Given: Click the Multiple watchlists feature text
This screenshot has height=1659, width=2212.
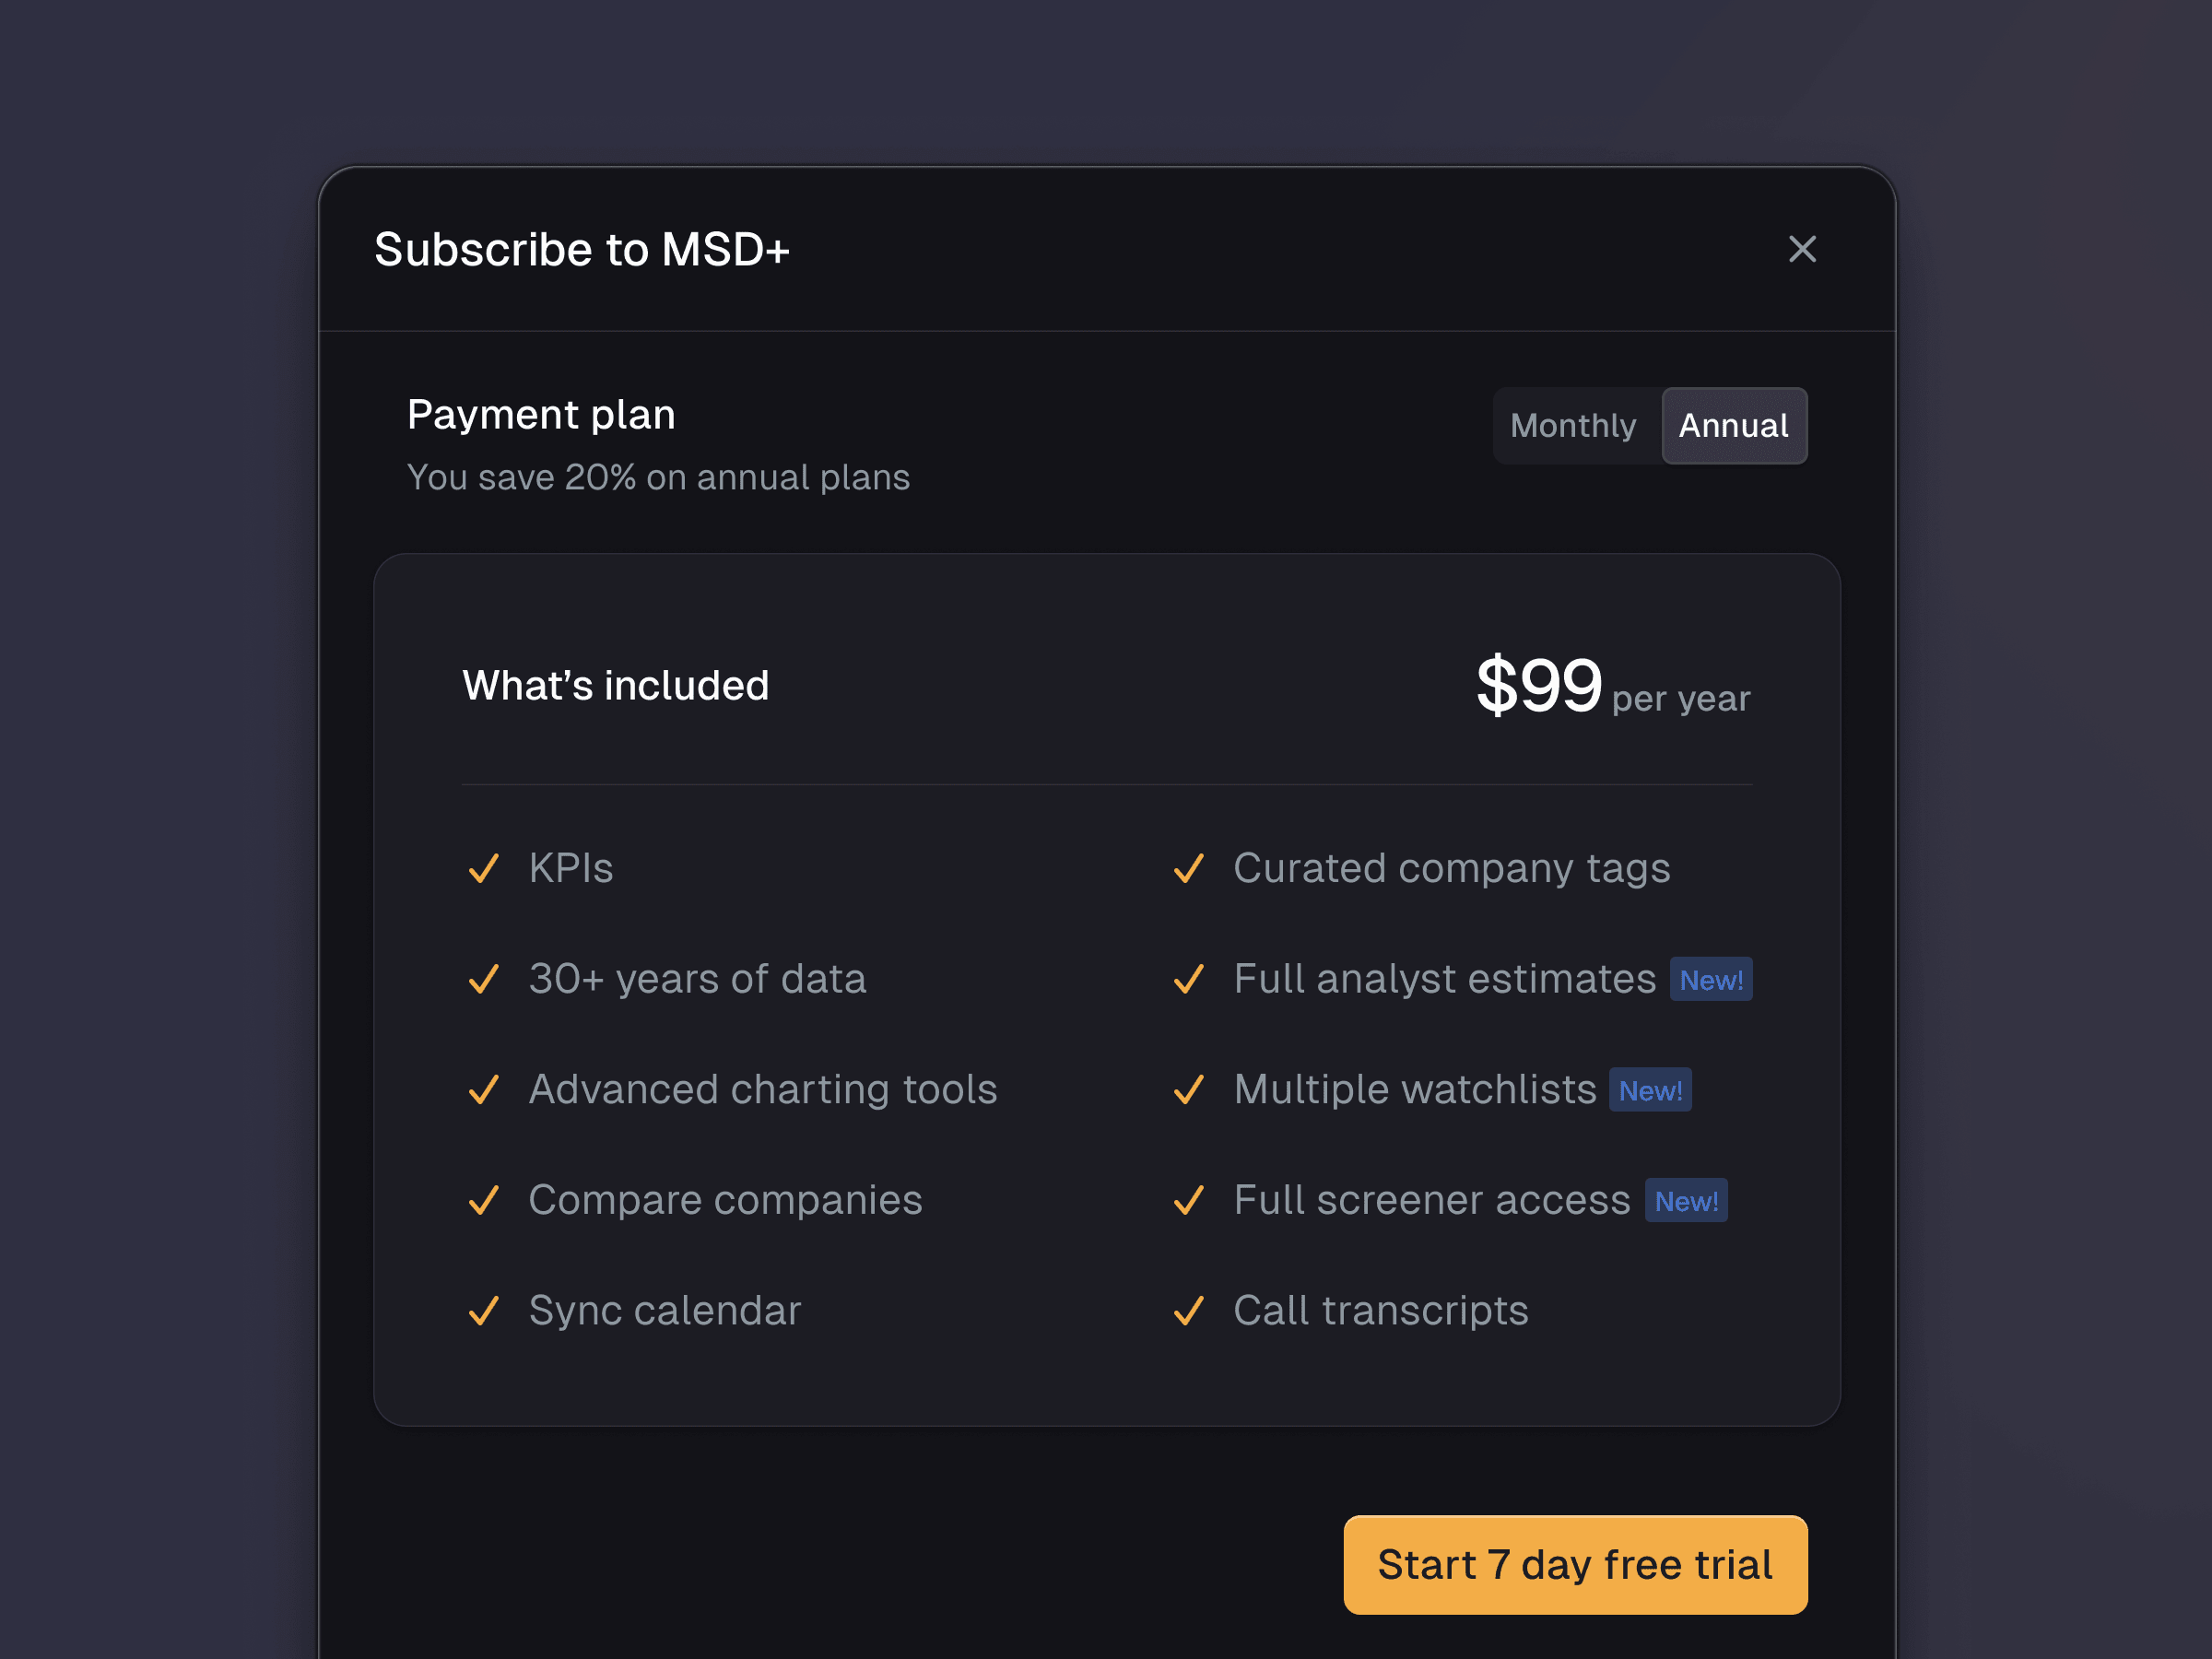Looking at the screenshot, I should click(1414, 1090).
